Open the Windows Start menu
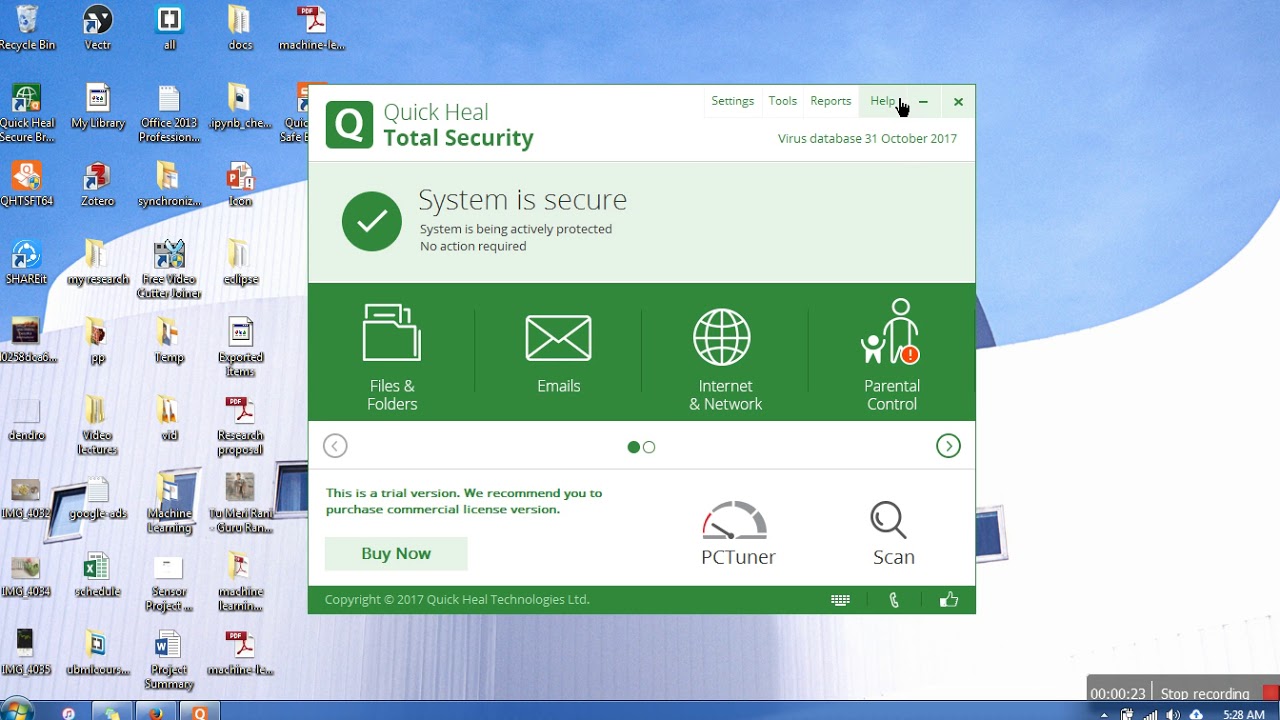This screenshot has width=1280, height=720. [x=17, y=711]
